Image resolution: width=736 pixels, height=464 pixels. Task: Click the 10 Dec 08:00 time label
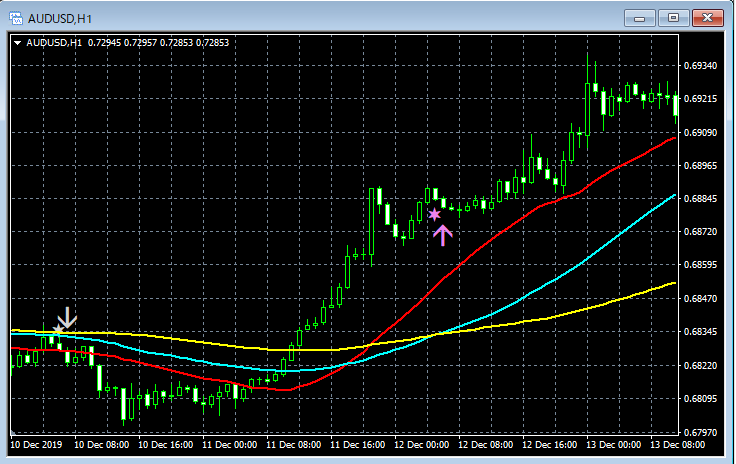102,445
